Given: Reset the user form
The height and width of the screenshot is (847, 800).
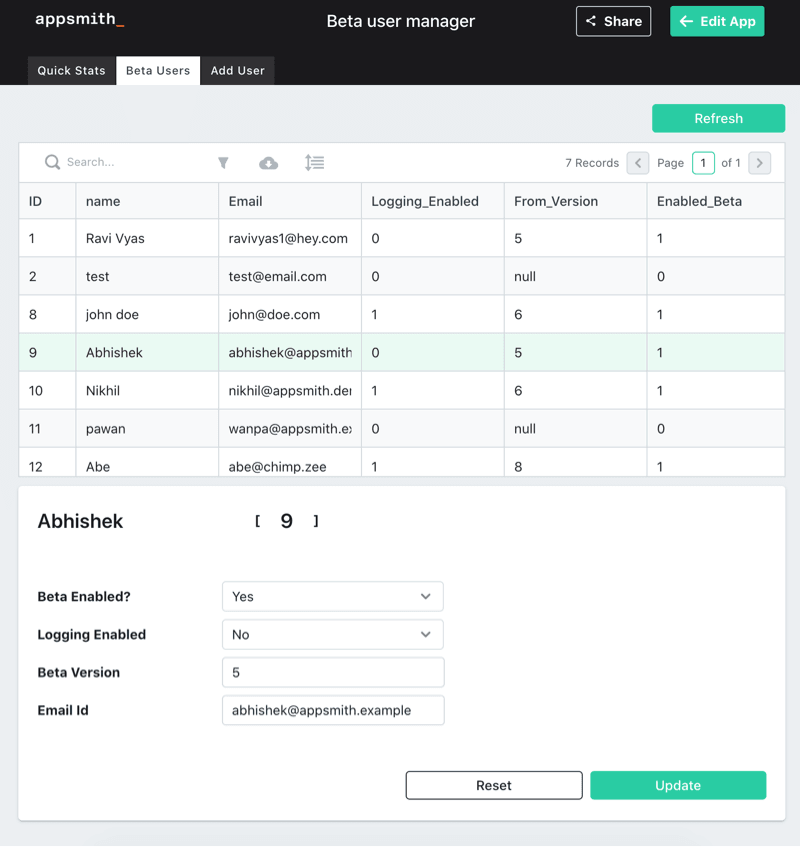Looking at the screenshot, I should (x=494, y=785).
